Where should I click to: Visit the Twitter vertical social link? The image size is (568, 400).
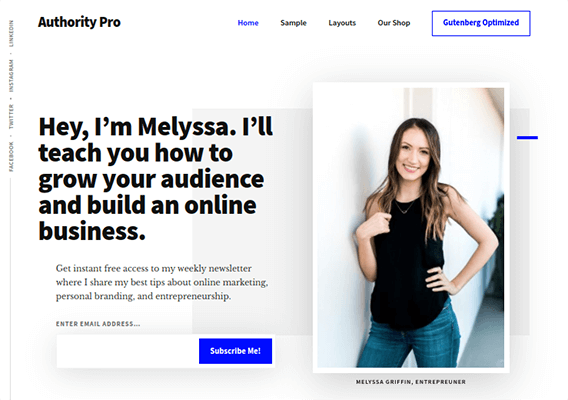(x=11, y=116)
